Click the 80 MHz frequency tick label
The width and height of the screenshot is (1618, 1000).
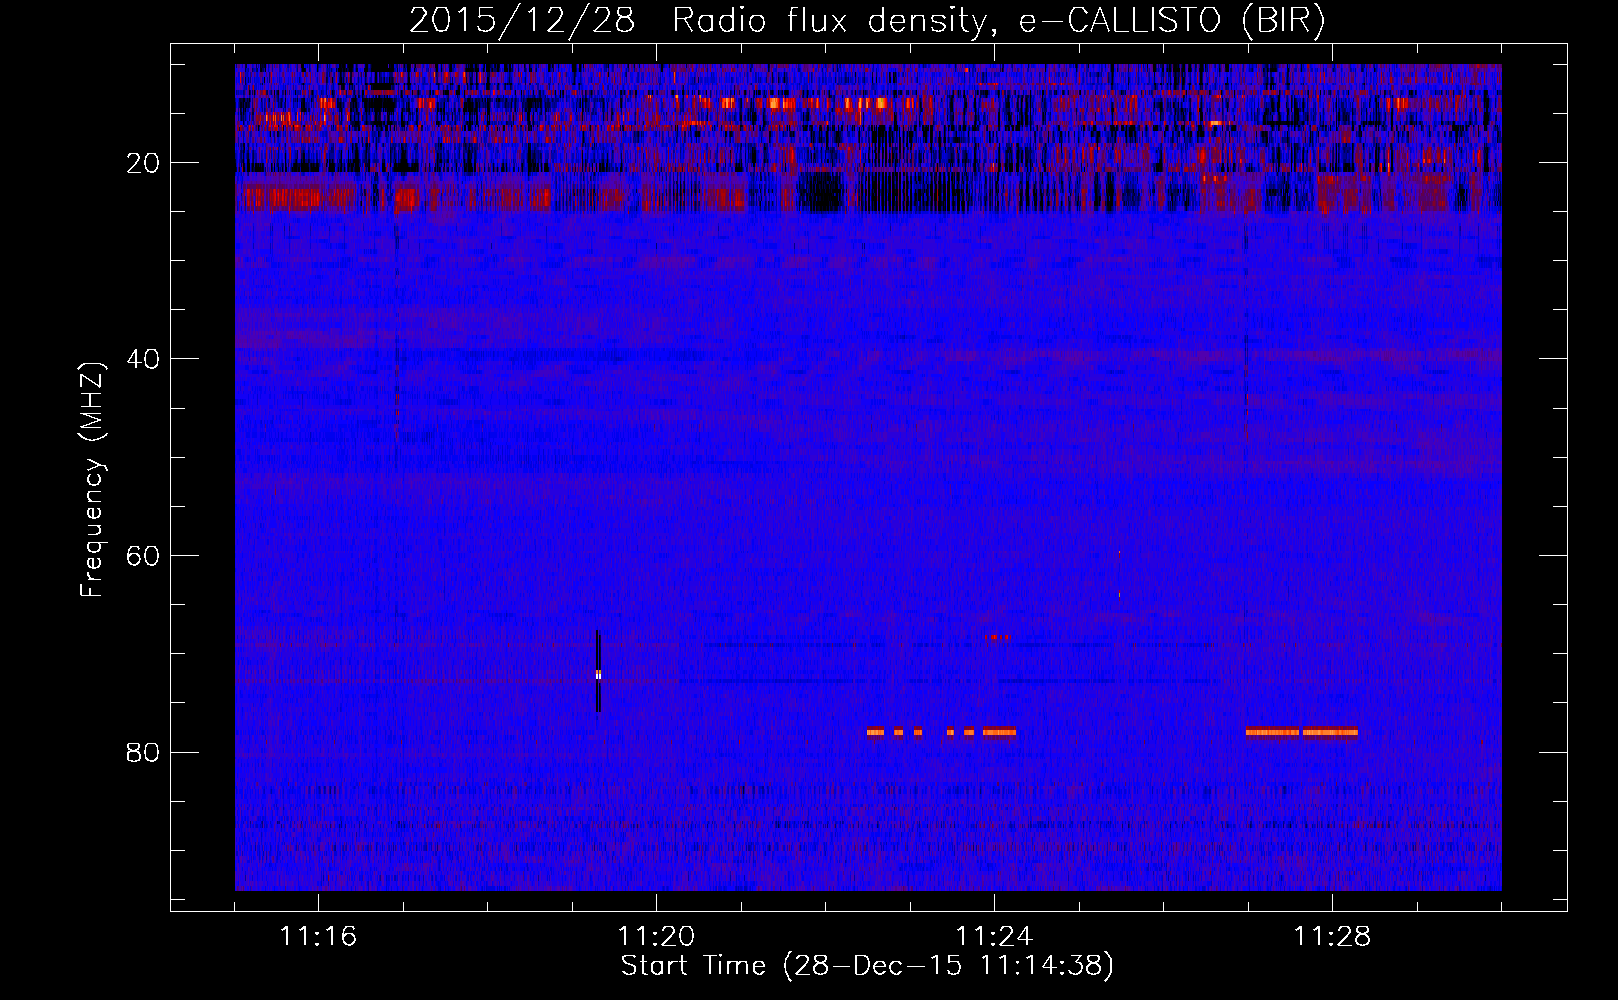[x=143, y=752]
